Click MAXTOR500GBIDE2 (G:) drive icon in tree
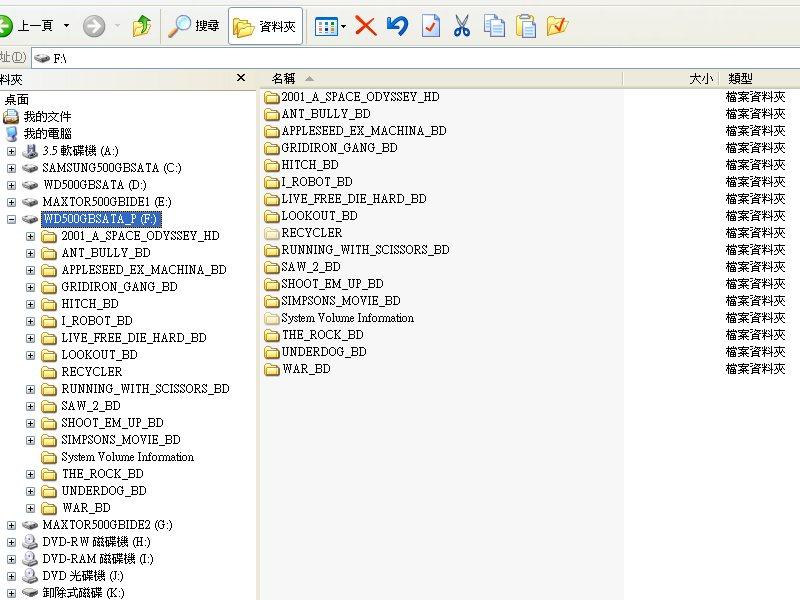Viewport: 800px width, 600px height. pyautogui.click(x=30, y=525)
